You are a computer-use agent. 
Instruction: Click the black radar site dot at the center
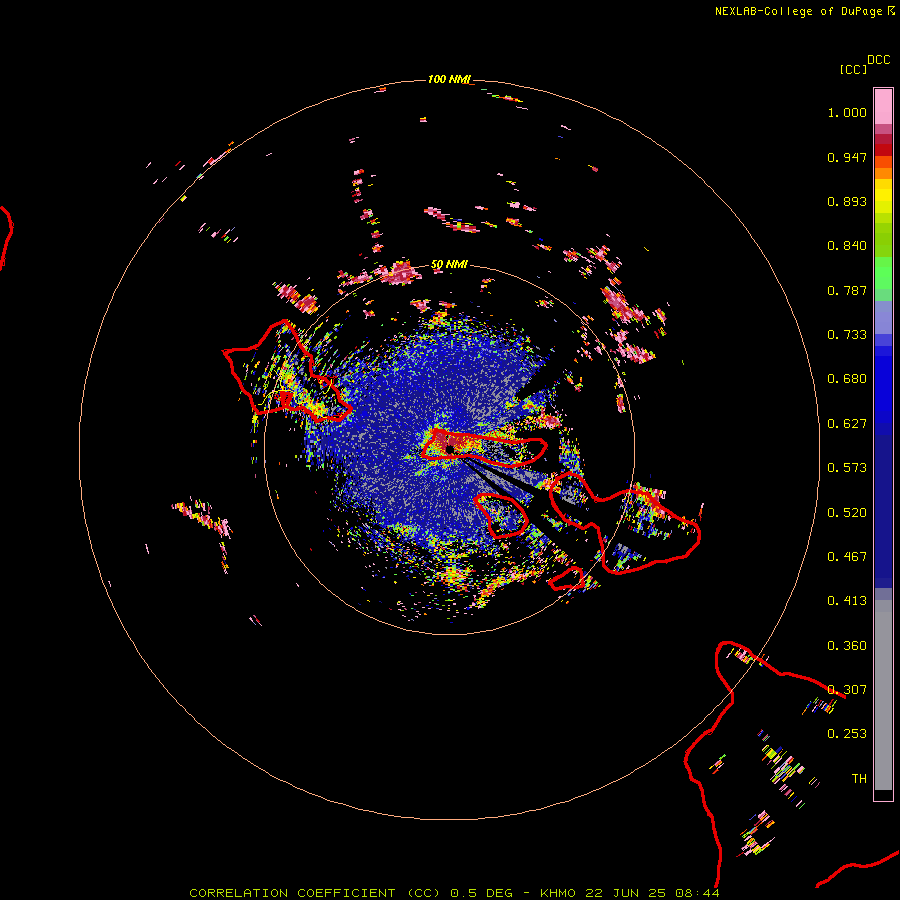(449, 449)
